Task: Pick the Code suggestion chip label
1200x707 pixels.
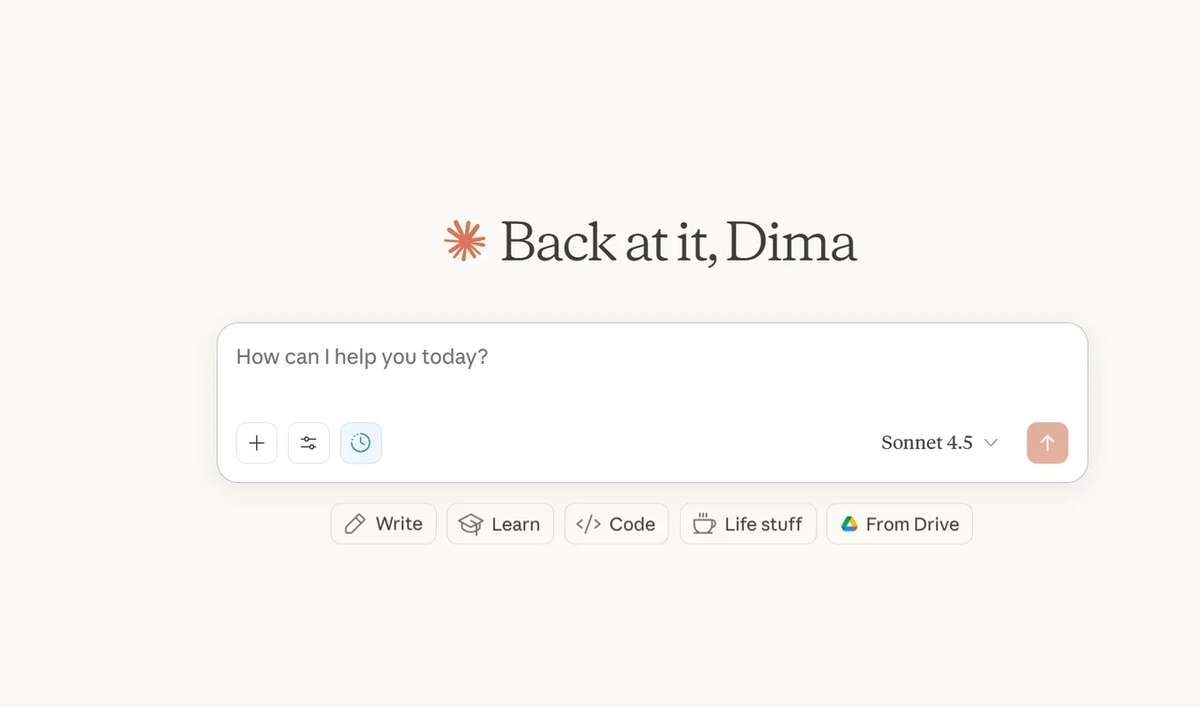Action: [632, 524]
